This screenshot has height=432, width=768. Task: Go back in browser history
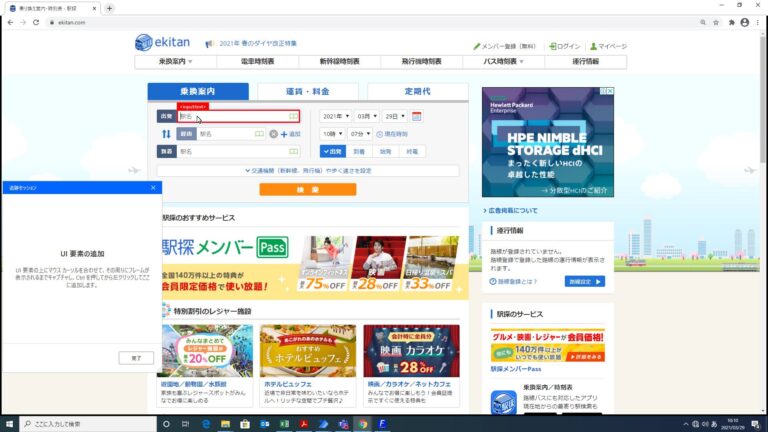coord(10,23)
